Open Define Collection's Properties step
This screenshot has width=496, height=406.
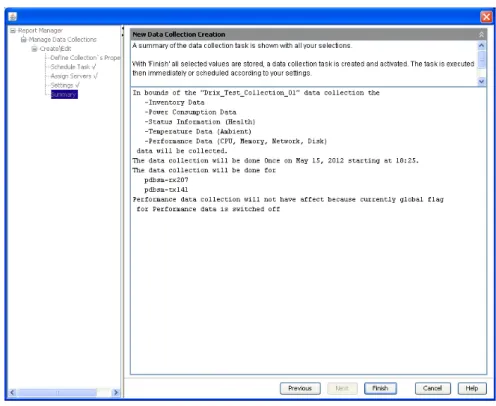pyautogui.click(x=85, y=58)
